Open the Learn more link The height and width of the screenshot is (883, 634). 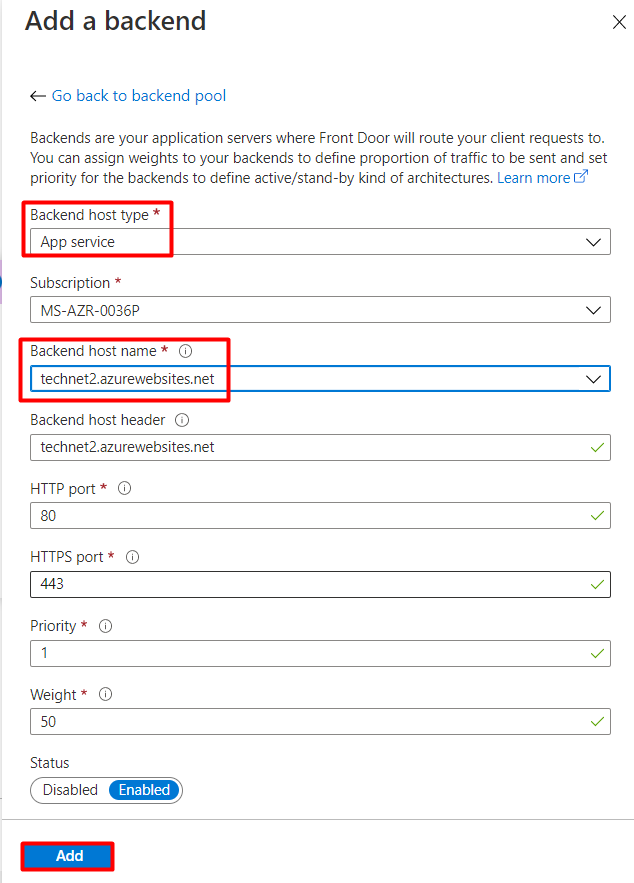(533, 178)
